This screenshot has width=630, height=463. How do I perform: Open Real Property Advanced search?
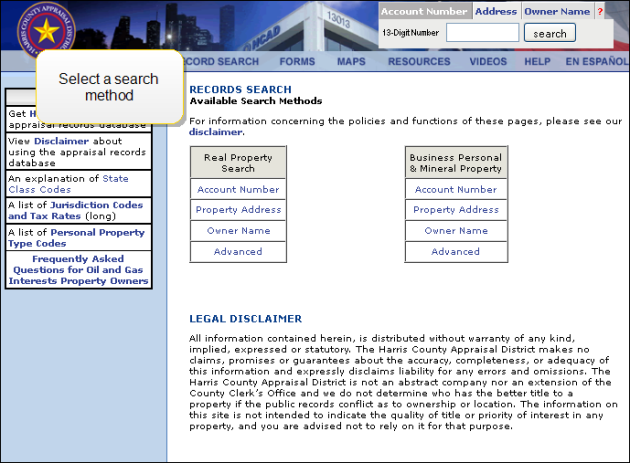[x=238, y=252]
